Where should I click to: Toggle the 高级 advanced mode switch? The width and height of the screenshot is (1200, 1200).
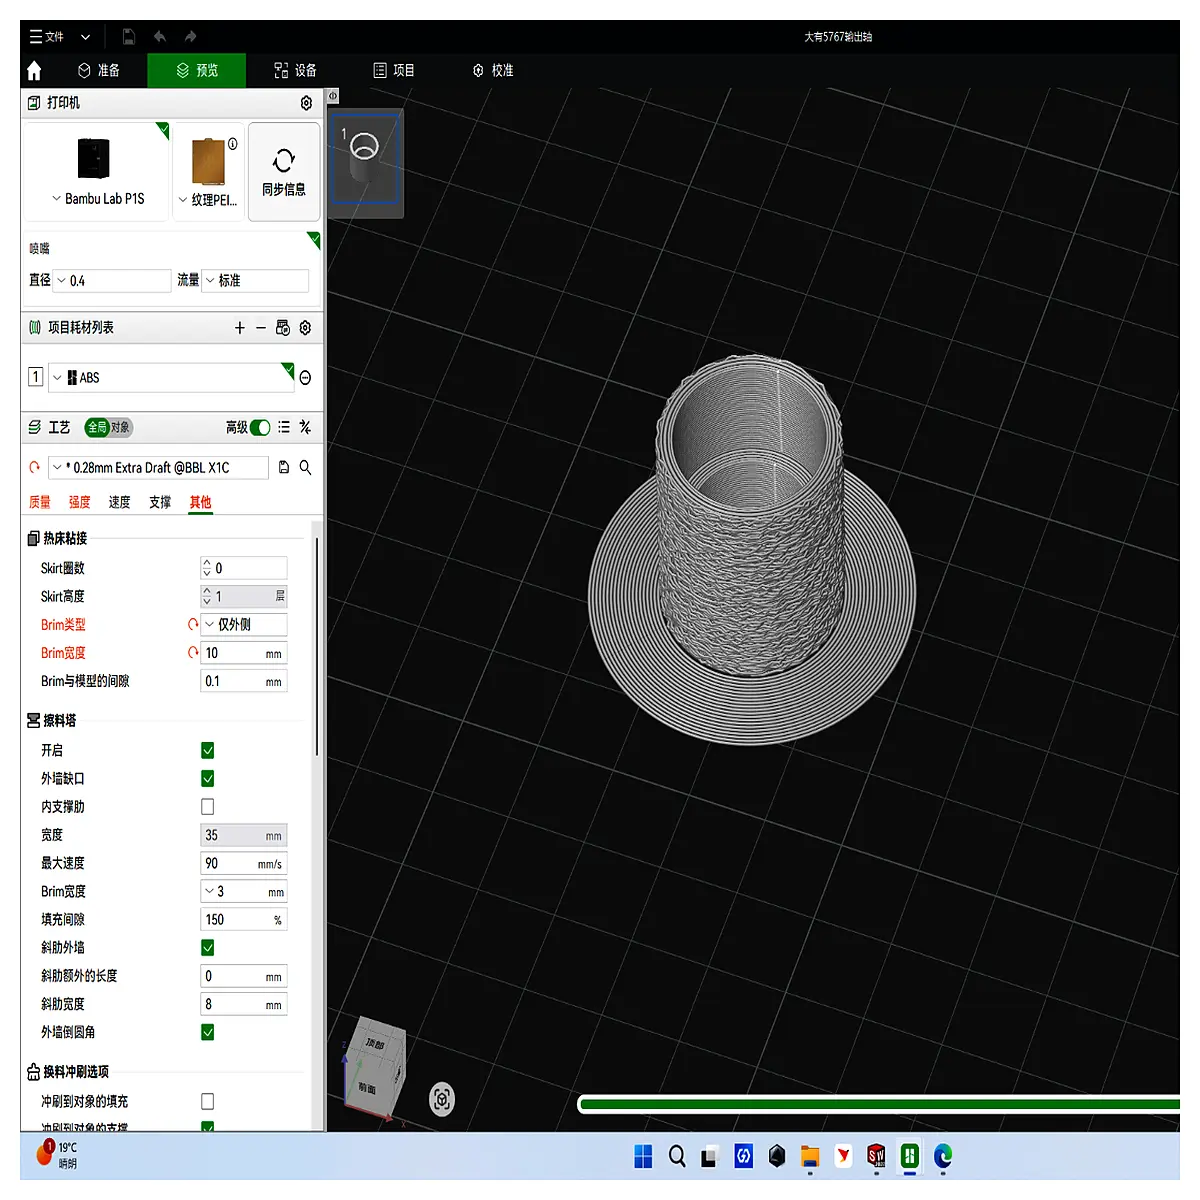(260, 427)
